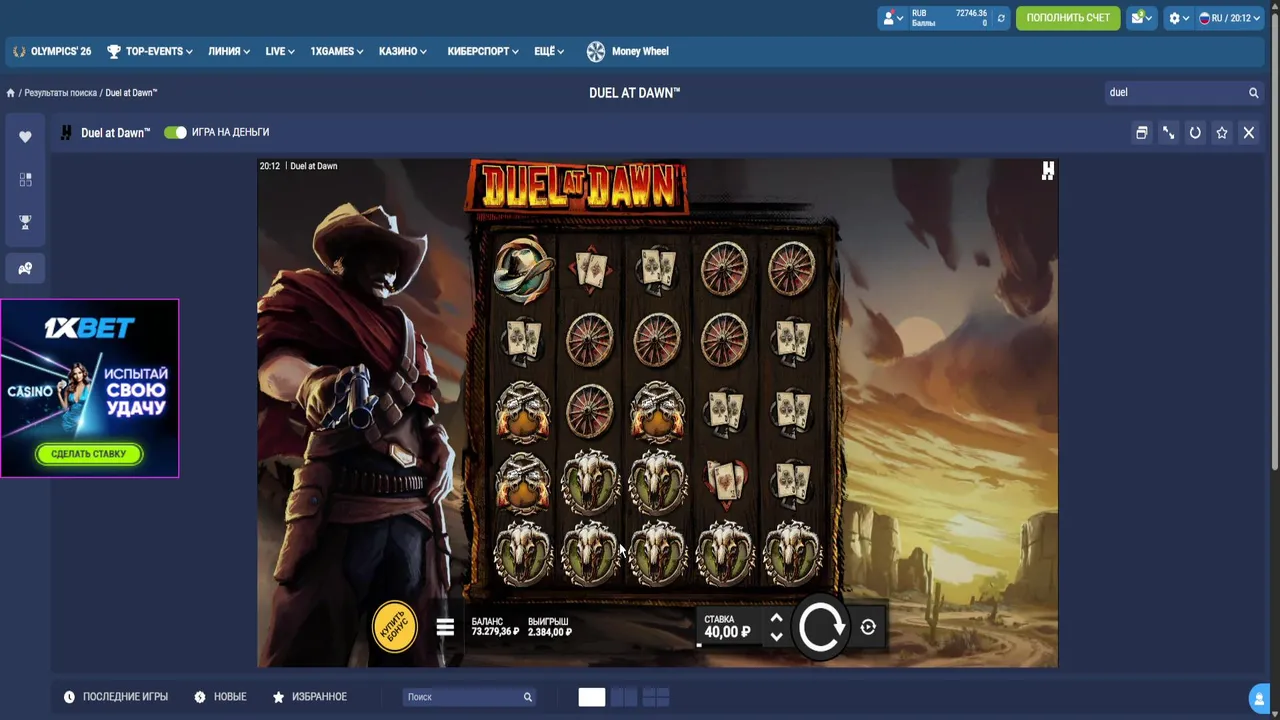Open the Избранное tab
This screenshot has height=720, width=1280.
310,697
